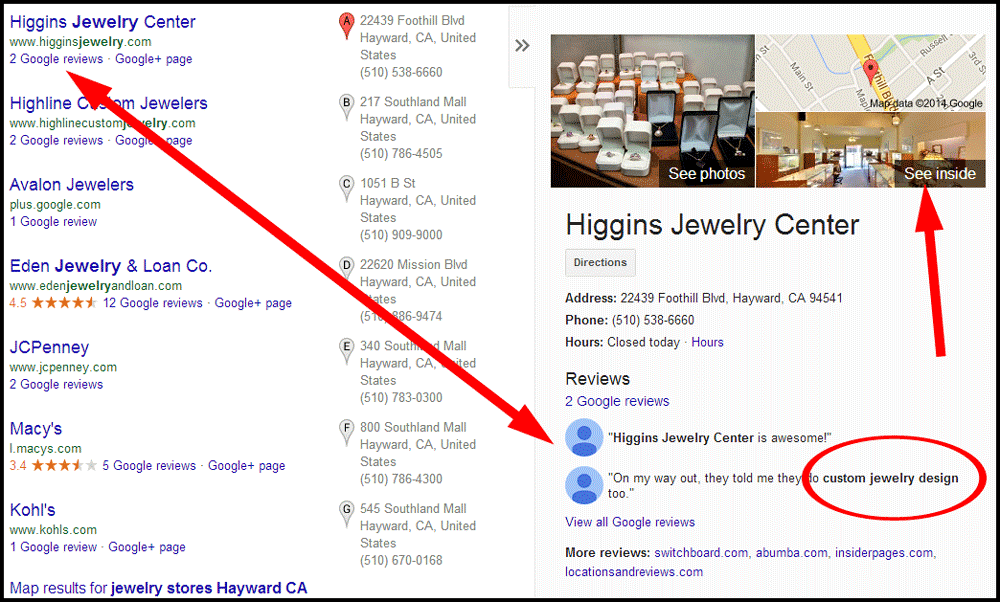Select map pin B for Highline Custom Jewelers
The width and height of the screenshot is (1000, 602).
click(x=346, y=107)
